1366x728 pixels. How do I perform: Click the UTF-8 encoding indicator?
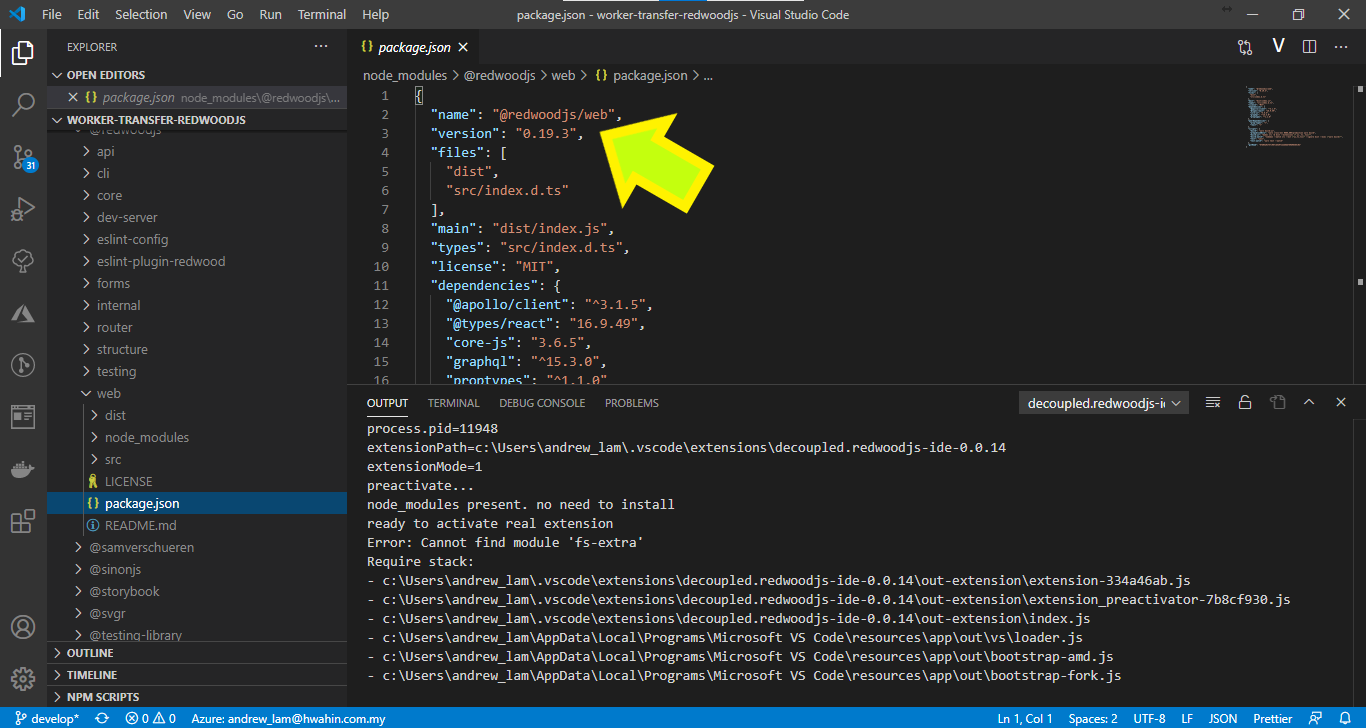coord(1149,718)
